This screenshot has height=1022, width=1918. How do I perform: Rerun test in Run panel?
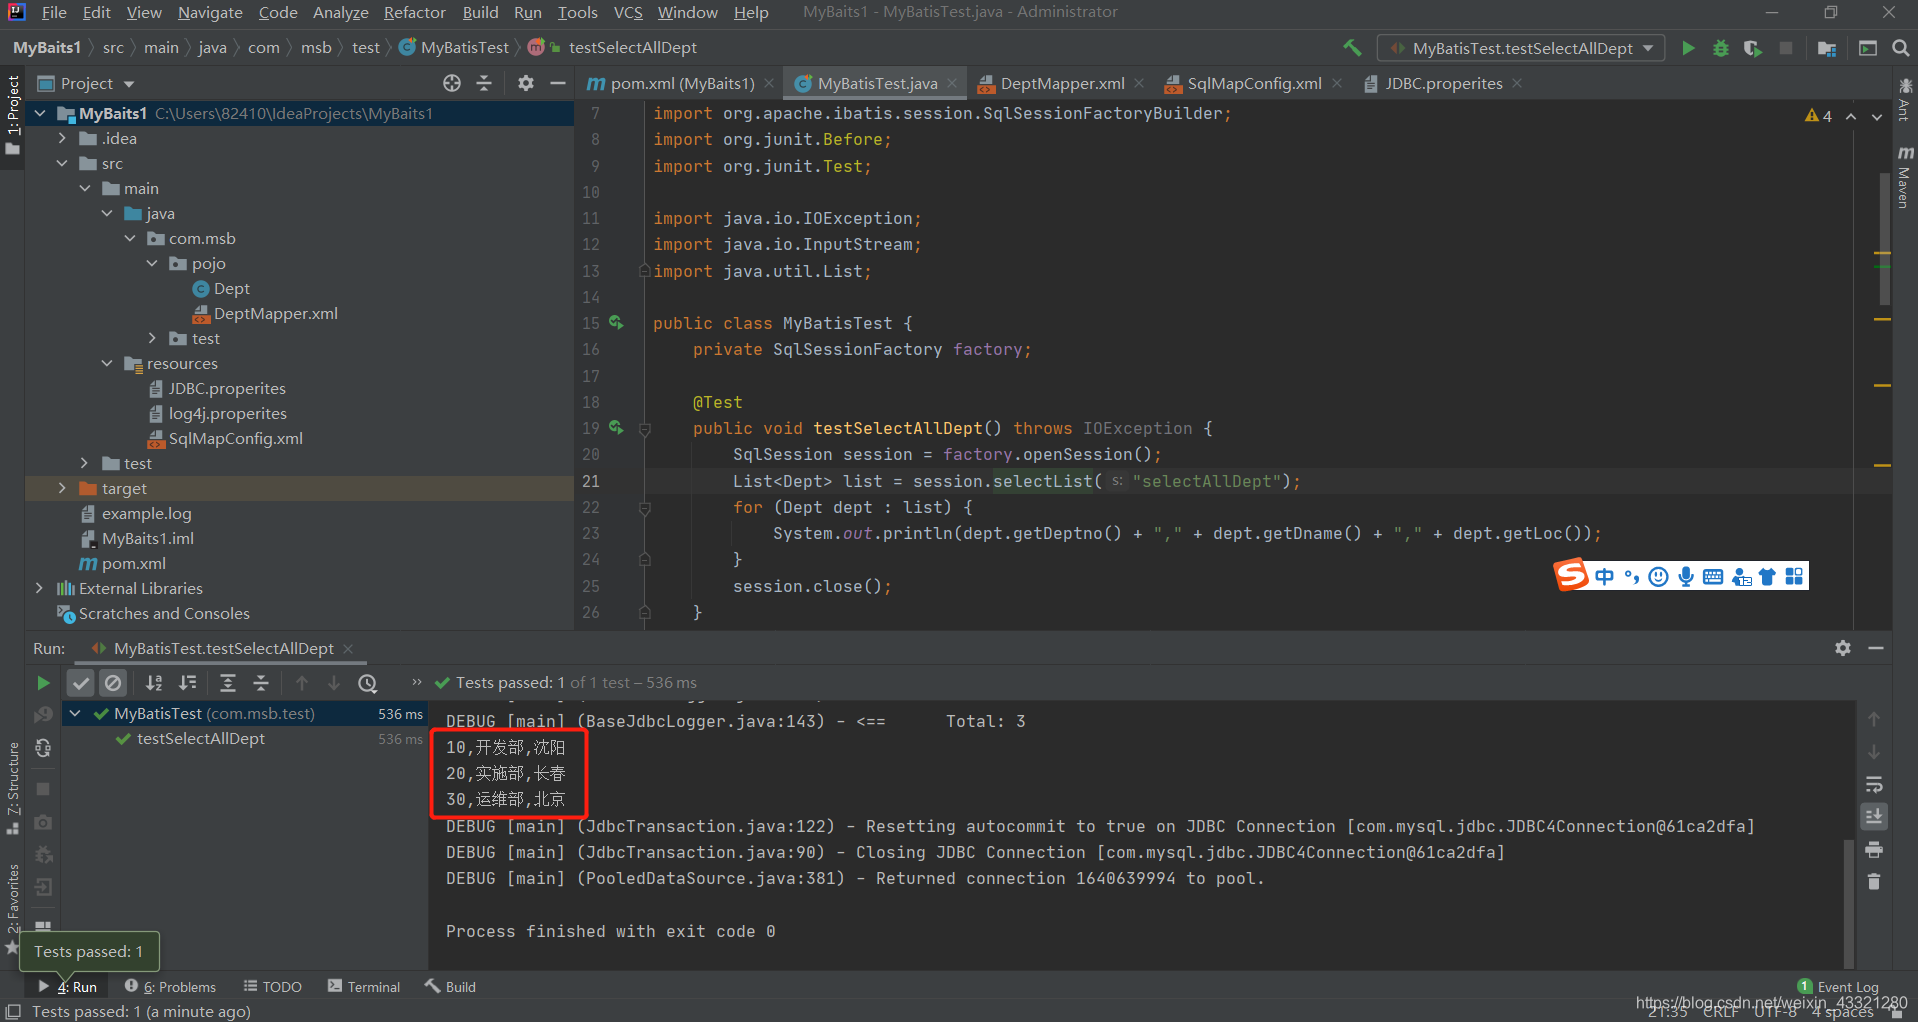click(43, 683)
